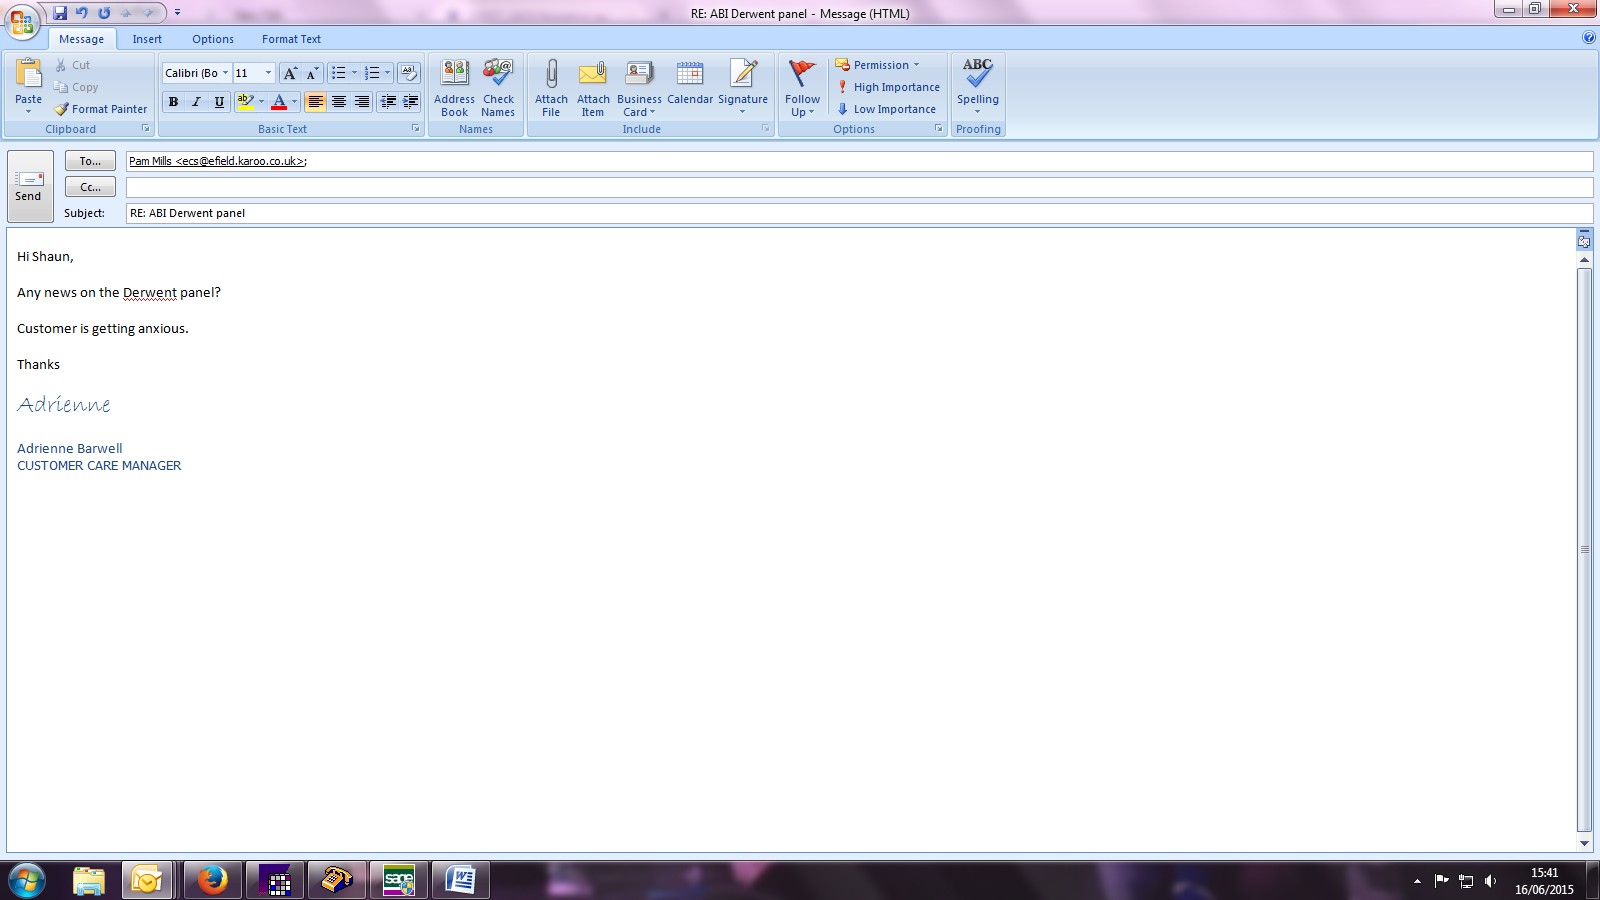The image size is (1600, 900).
Task: Click the To... recipients button
Action: [x=90, y=161]
